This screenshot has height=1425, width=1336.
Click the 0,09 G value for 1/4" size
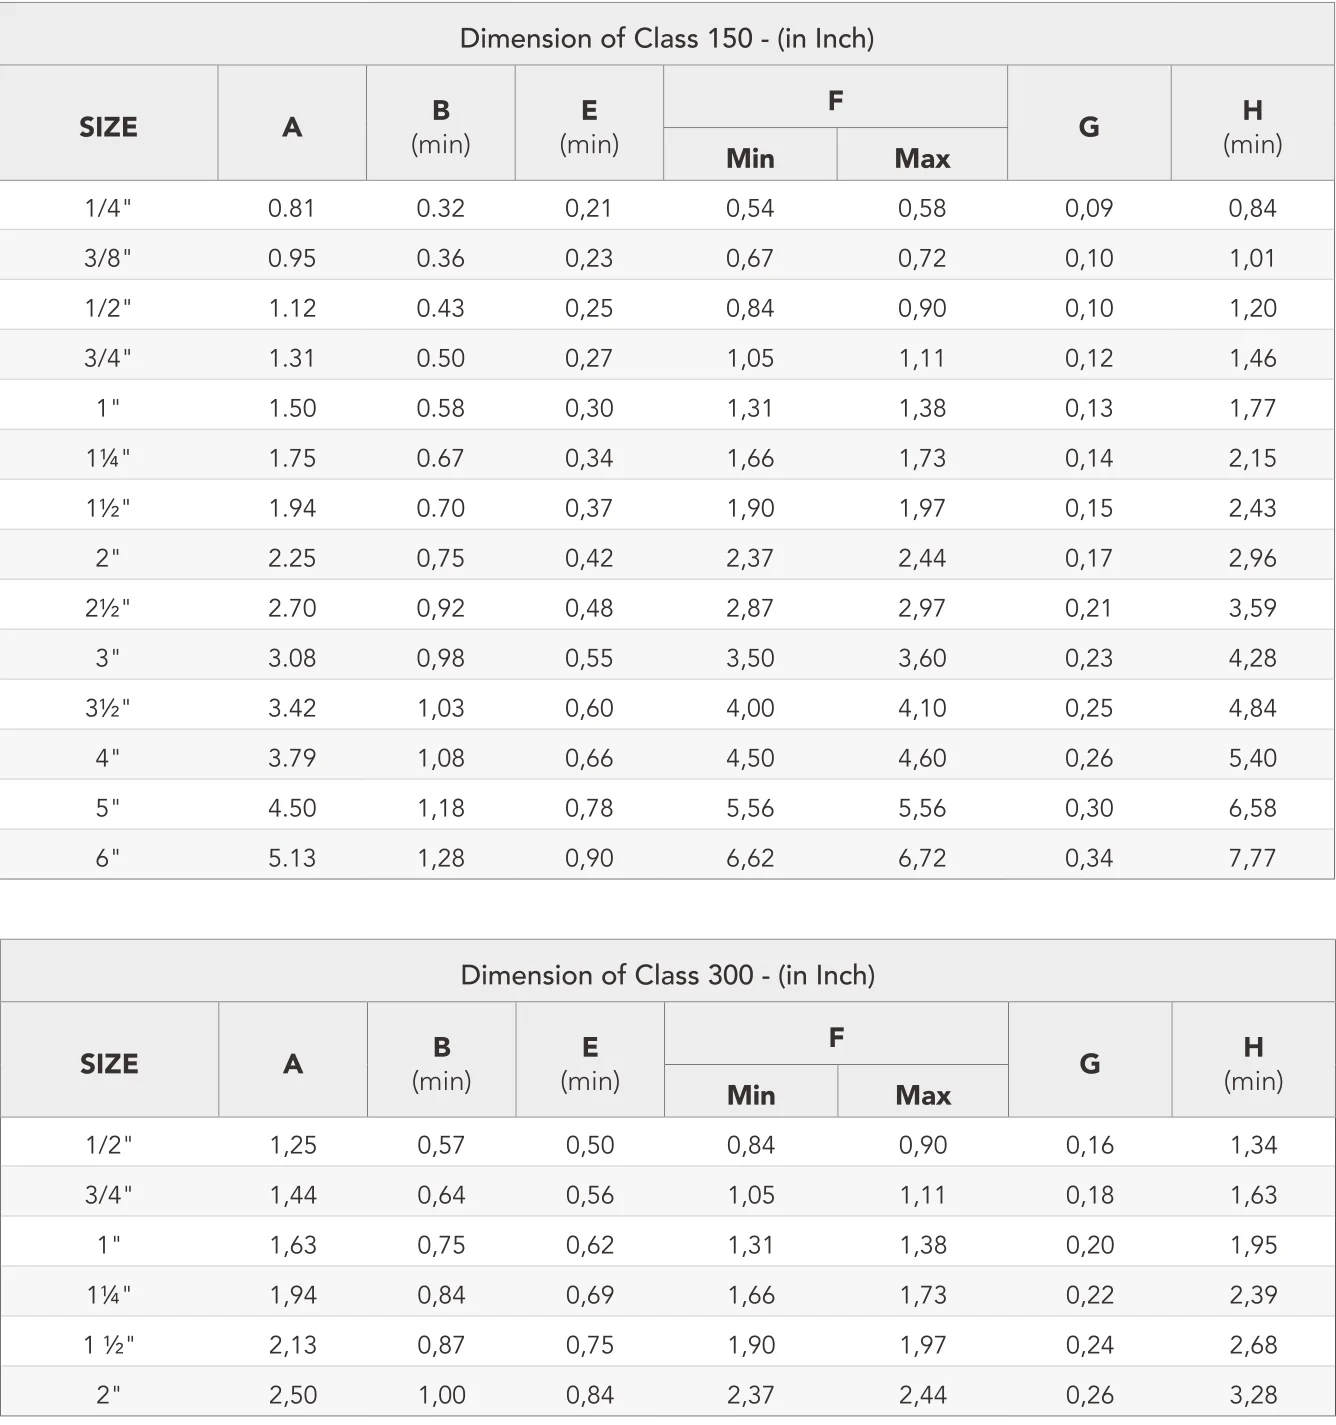click(x=1089, y=208)
